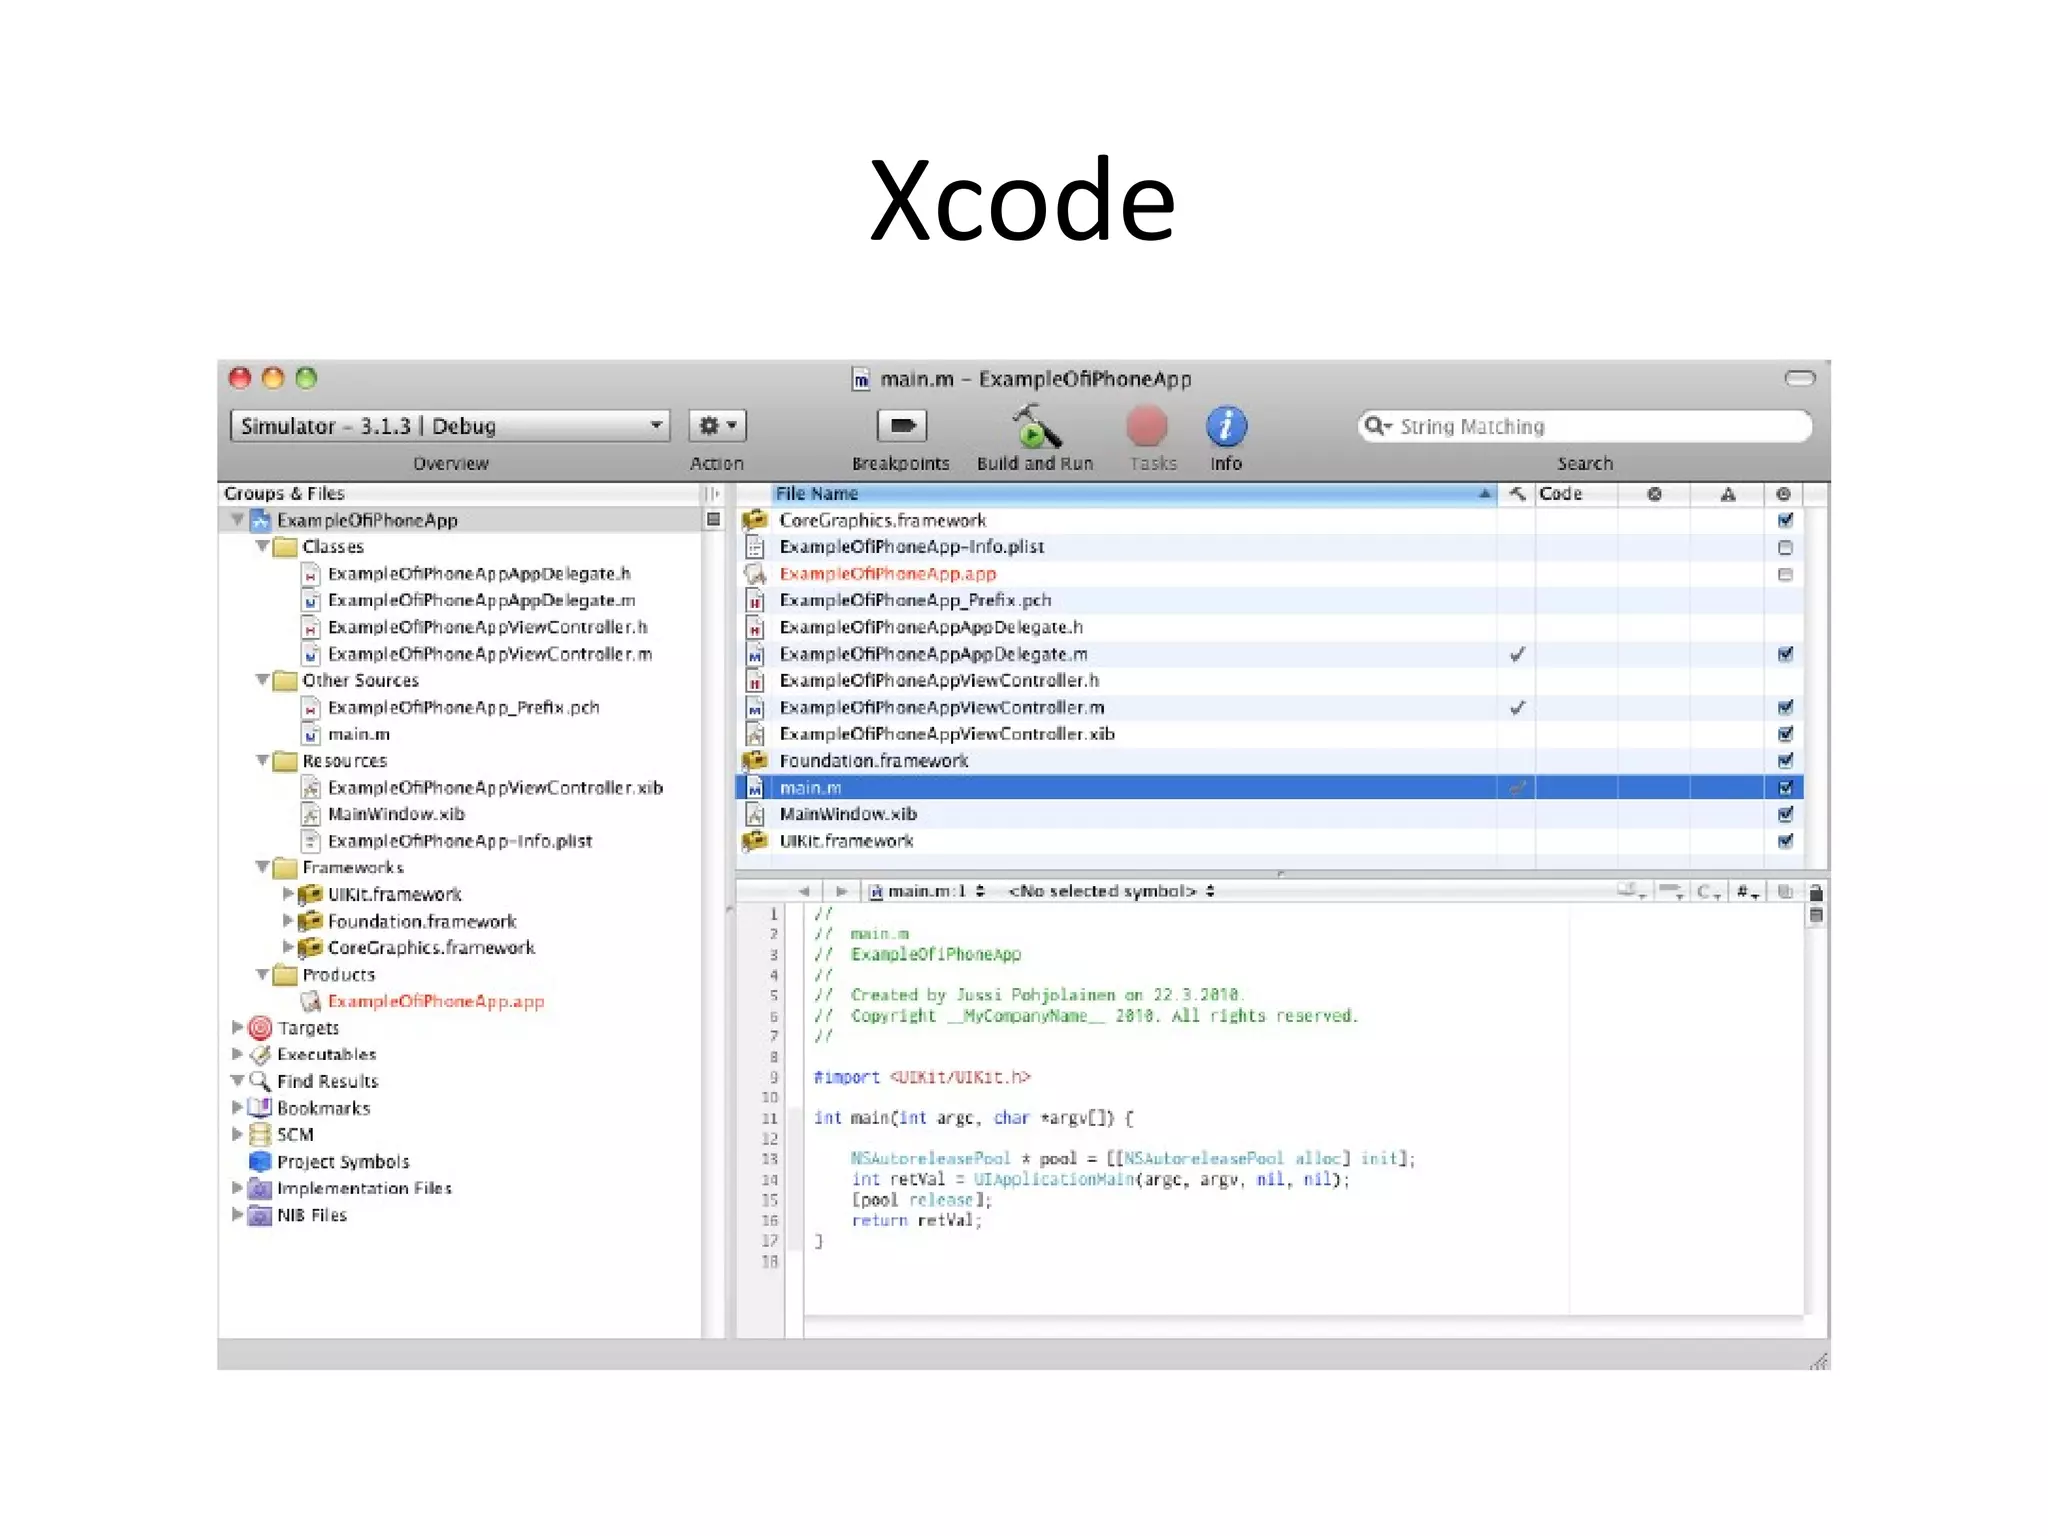Select the Bookmarks book icon
The height and width of the screenshot is (1536, 2048).
click(260, 1108)
